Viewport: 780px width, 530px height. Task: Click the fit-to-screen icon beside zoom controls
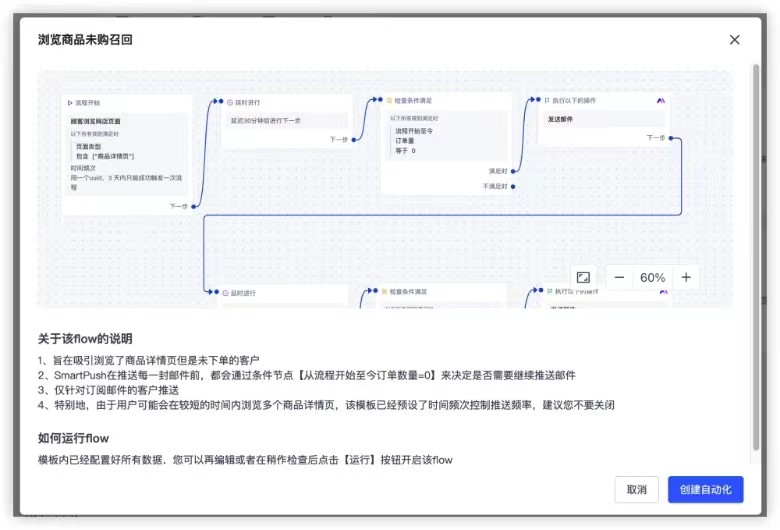click(x=583, y=277)
